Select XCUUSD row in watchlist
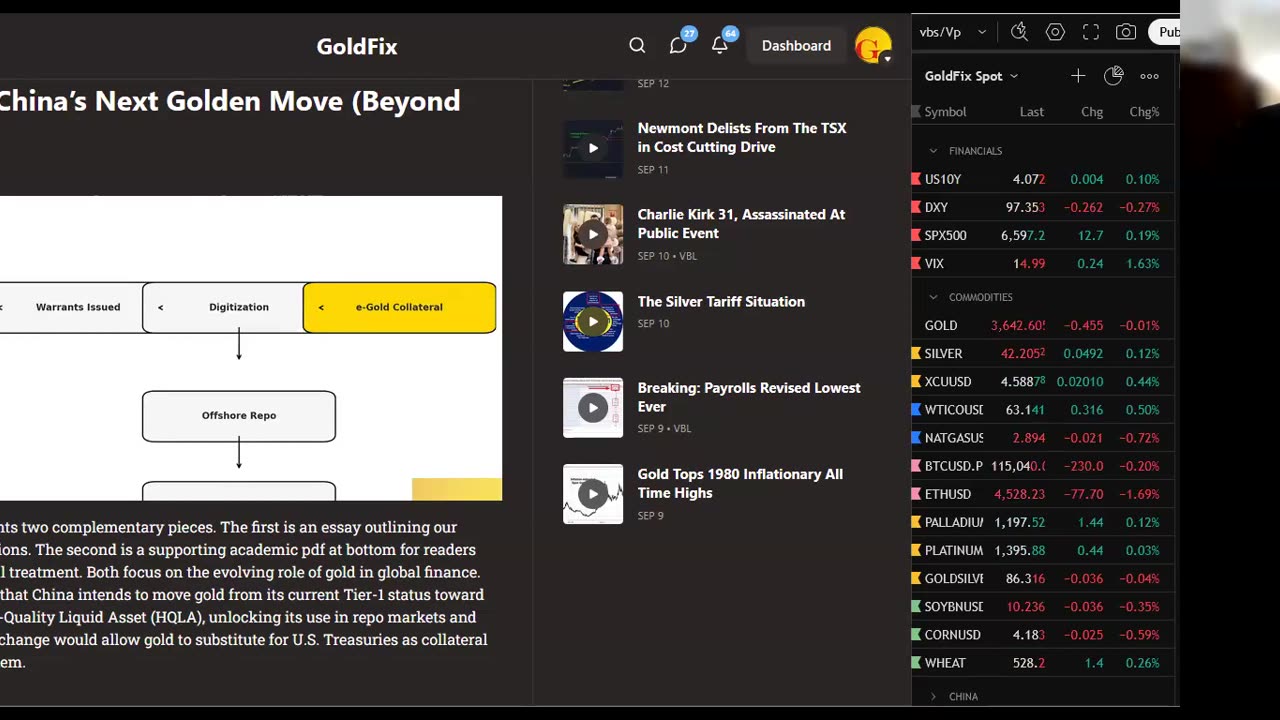1280x720 pixels. click(x=1043, y=381)
